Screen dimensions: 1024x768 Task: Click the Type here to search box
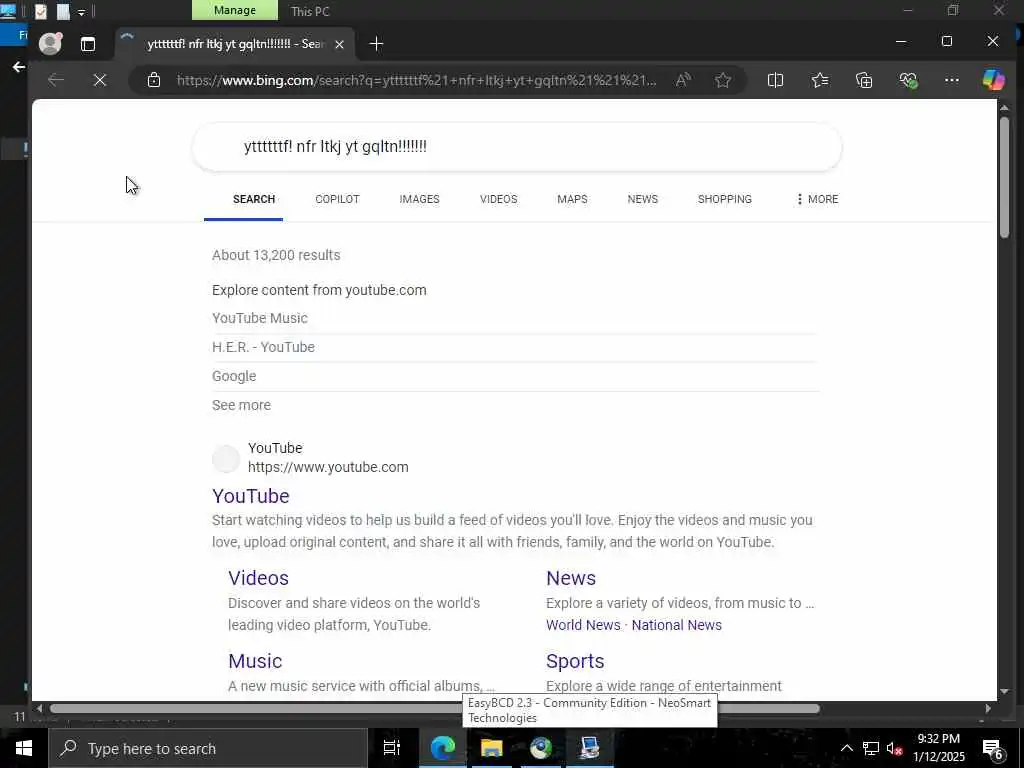[x=208, y=748]
